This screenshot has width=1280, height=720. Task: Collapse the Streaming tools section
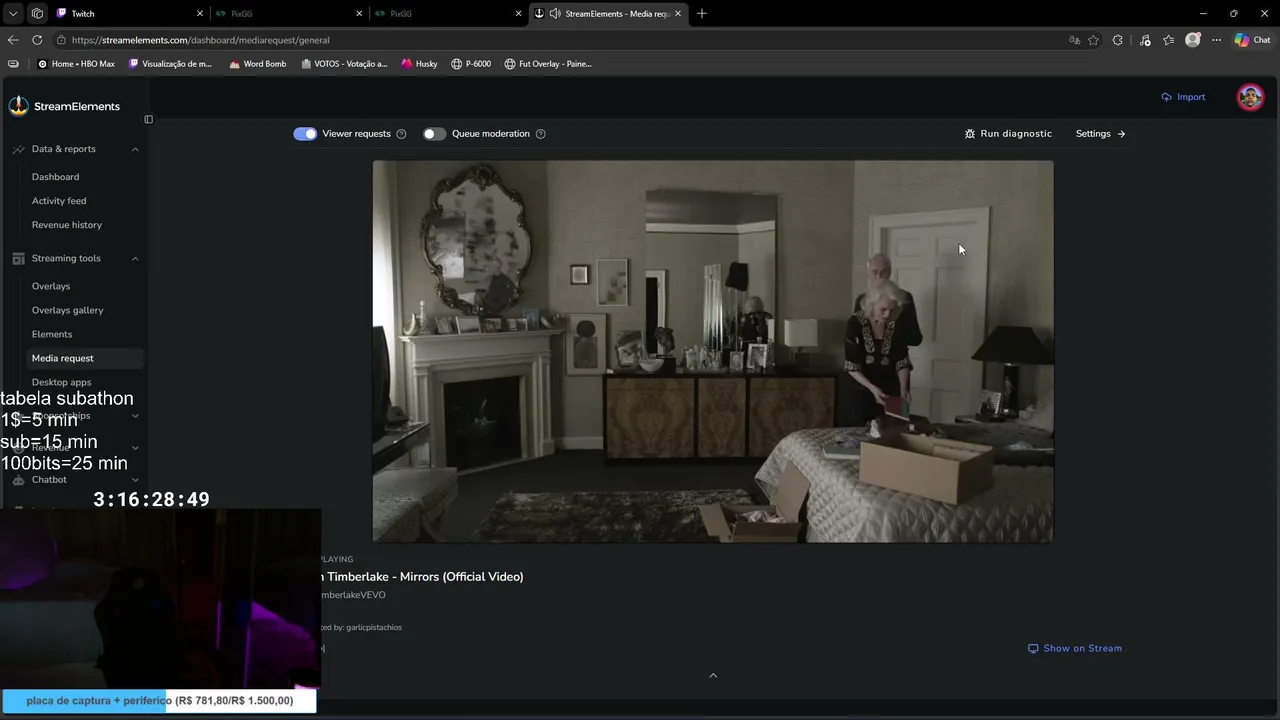[x=135, y=258]
